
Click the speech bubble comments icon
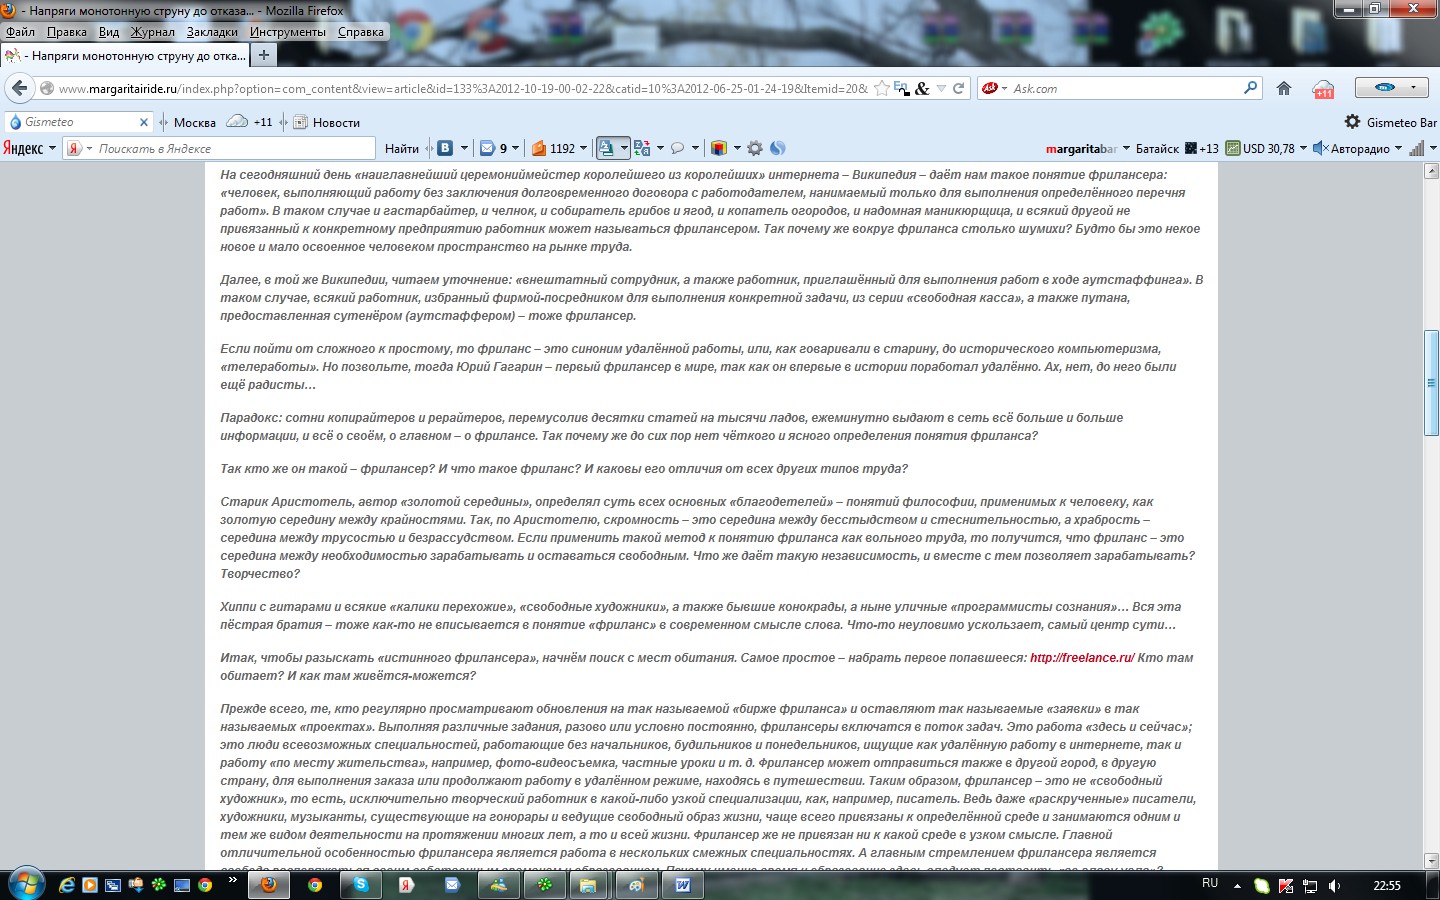click(677, 148)
